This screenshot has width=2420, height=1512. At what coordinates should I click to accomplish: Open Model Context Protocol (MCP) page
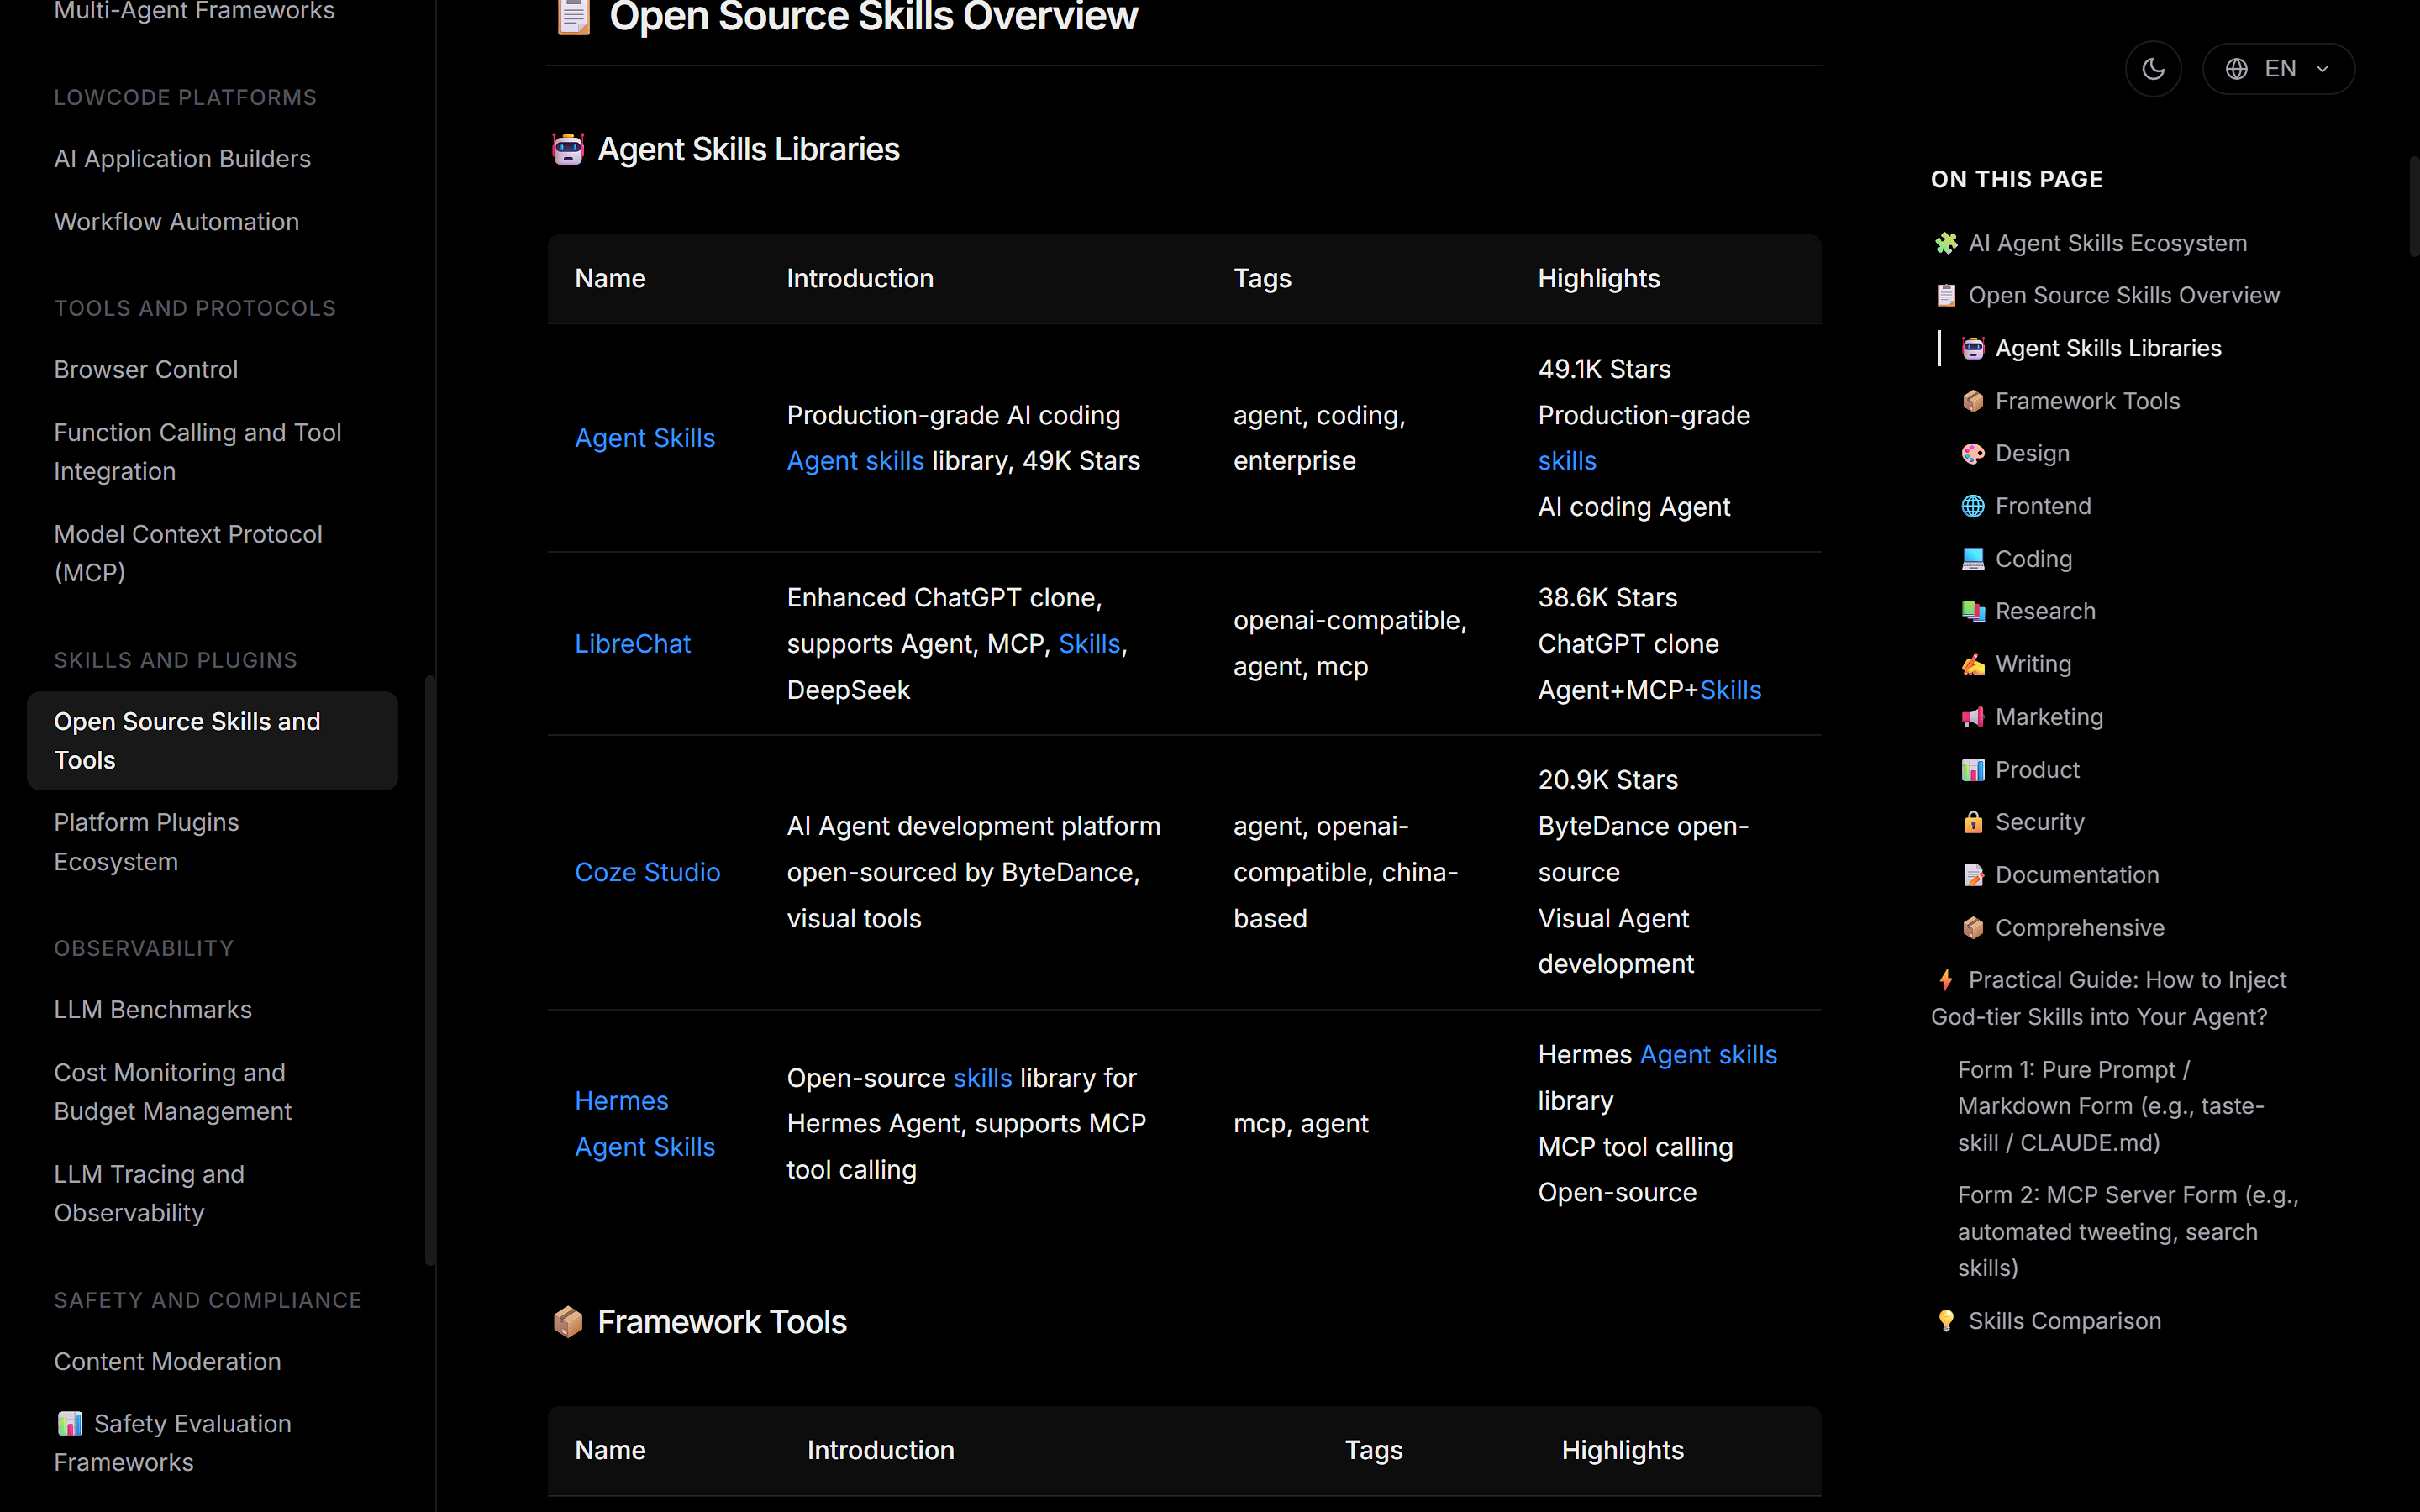(188, 553)
